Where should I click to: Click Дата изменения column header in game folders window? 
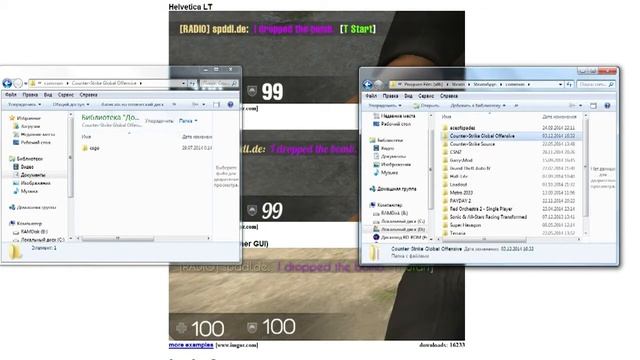559,117
